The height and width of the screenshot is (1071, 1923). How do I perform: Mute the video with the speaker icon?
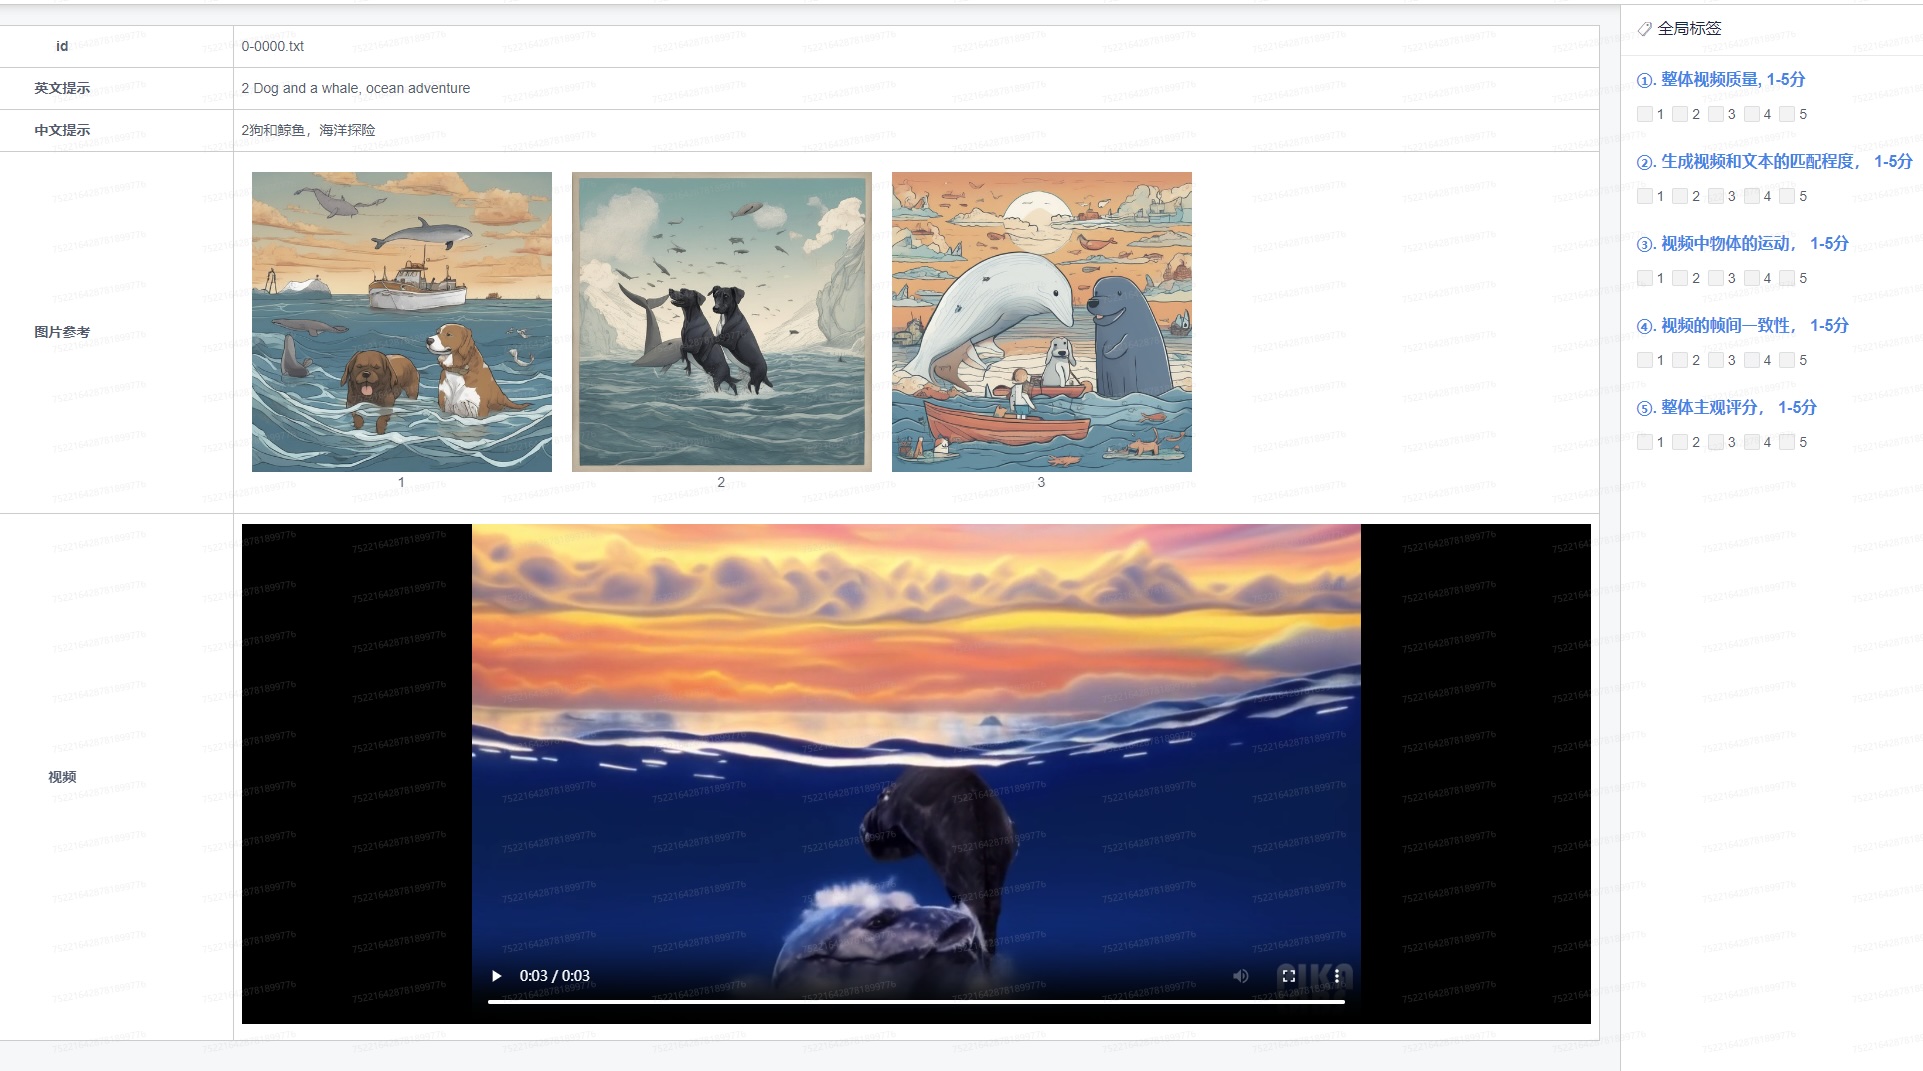[x=1241, y=976]
